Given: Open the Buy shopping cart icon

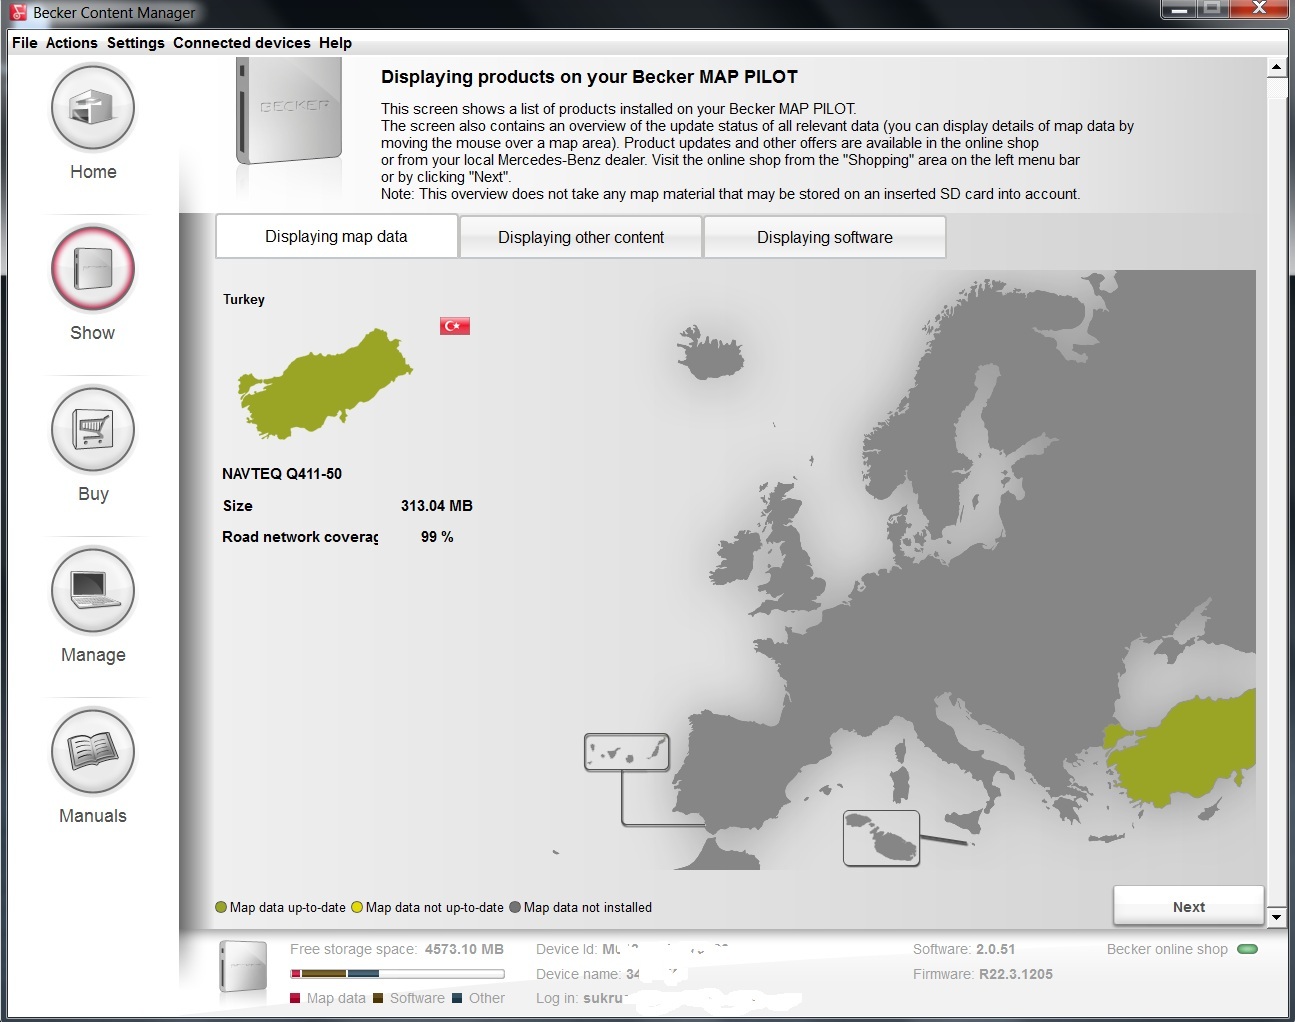Looking at the screenshot, I should click(x=93, y=429).
